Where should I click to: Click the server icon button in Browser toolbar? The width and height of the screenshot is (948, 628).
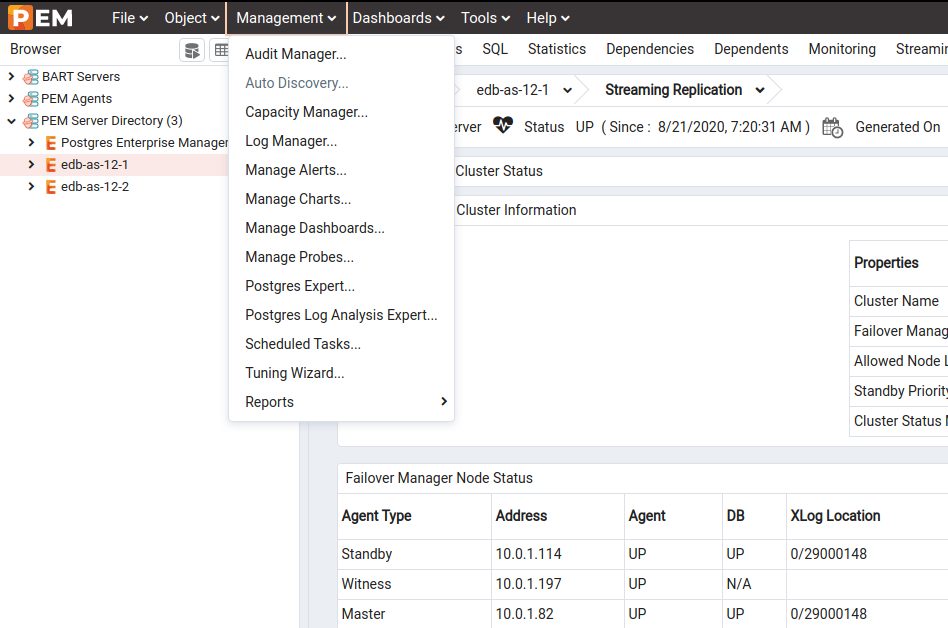(192, 50)
